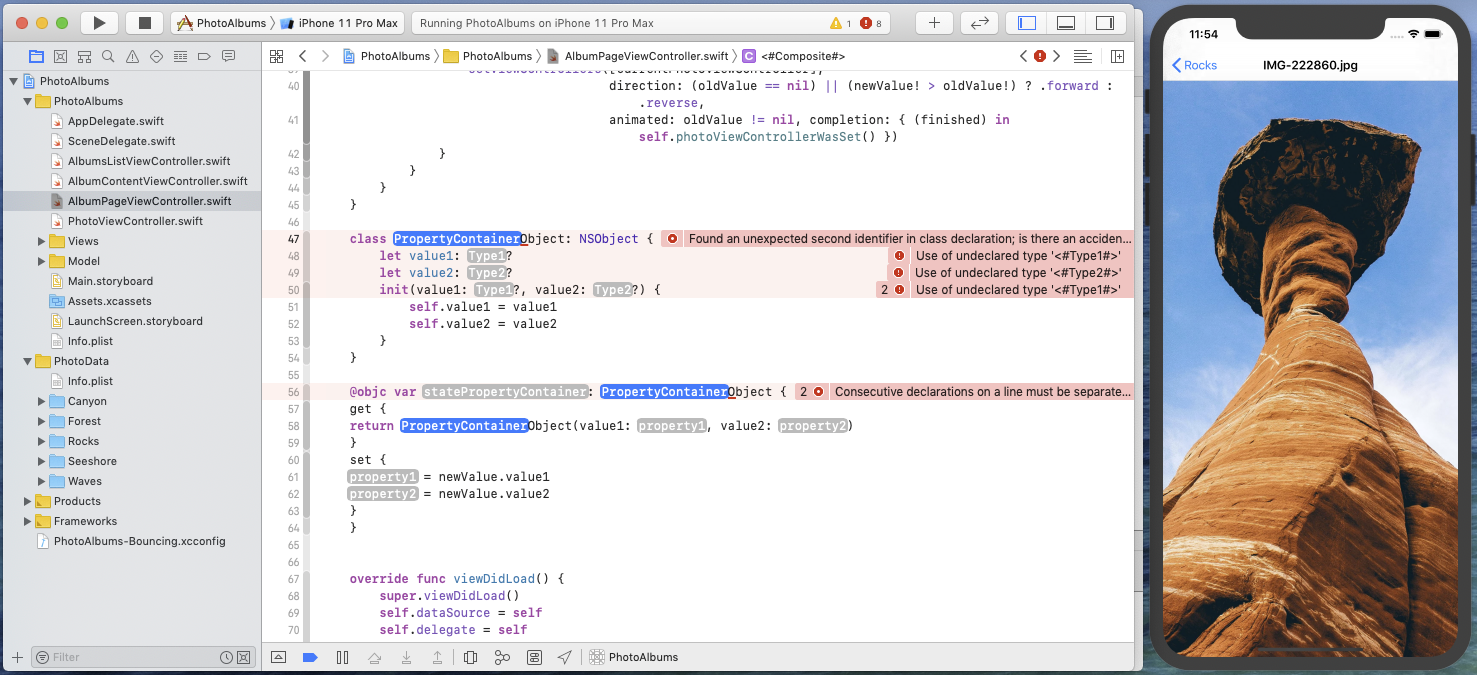
Task: Jump to next issue arrow
Action: pos(1057,56)
